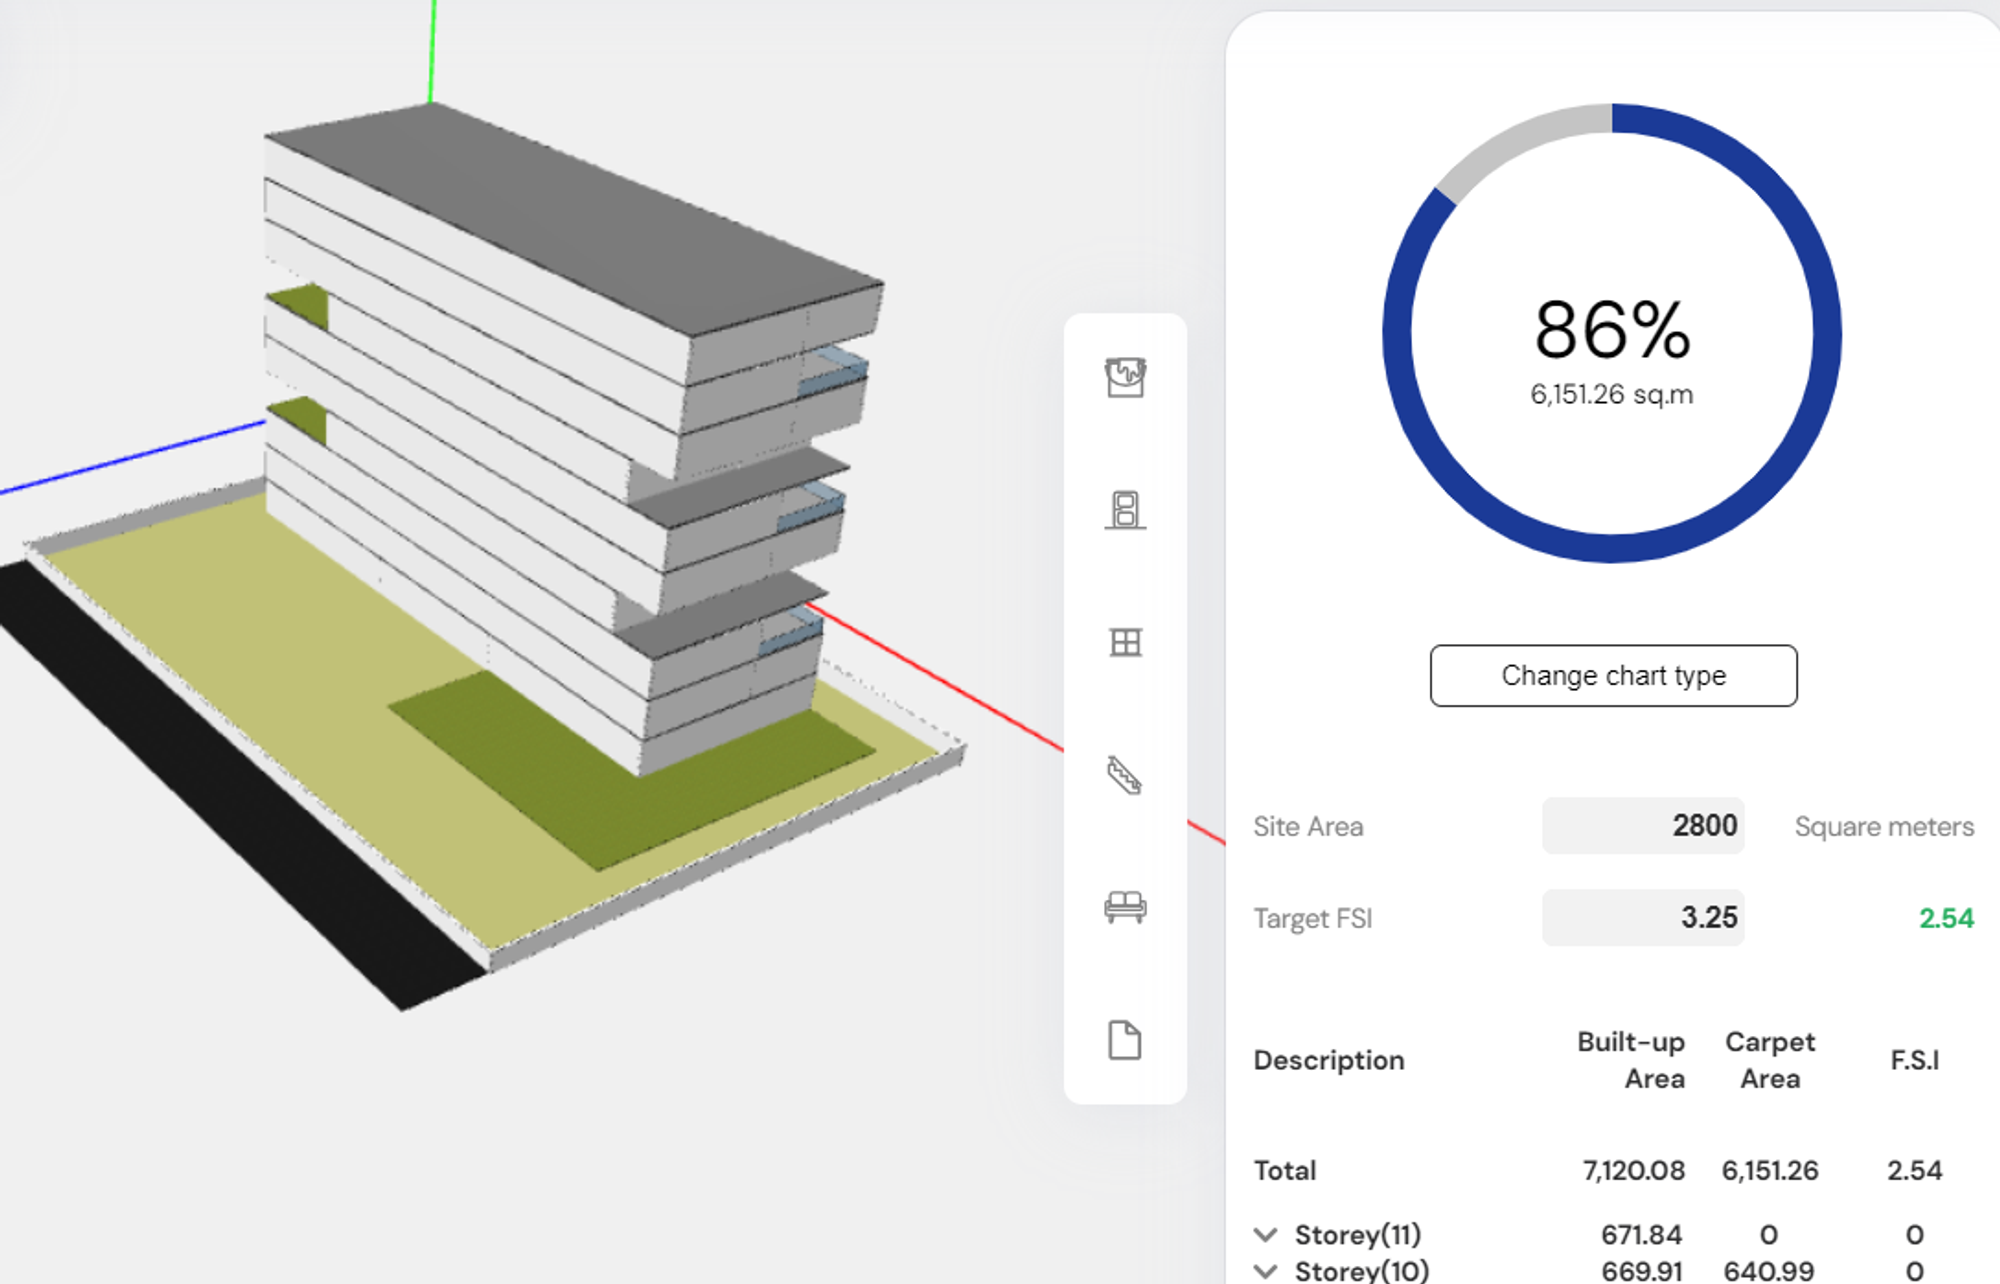Expand the Storey(11) row chevron
This screenshot has height=1284, width=2000.
(1266, 1235)
